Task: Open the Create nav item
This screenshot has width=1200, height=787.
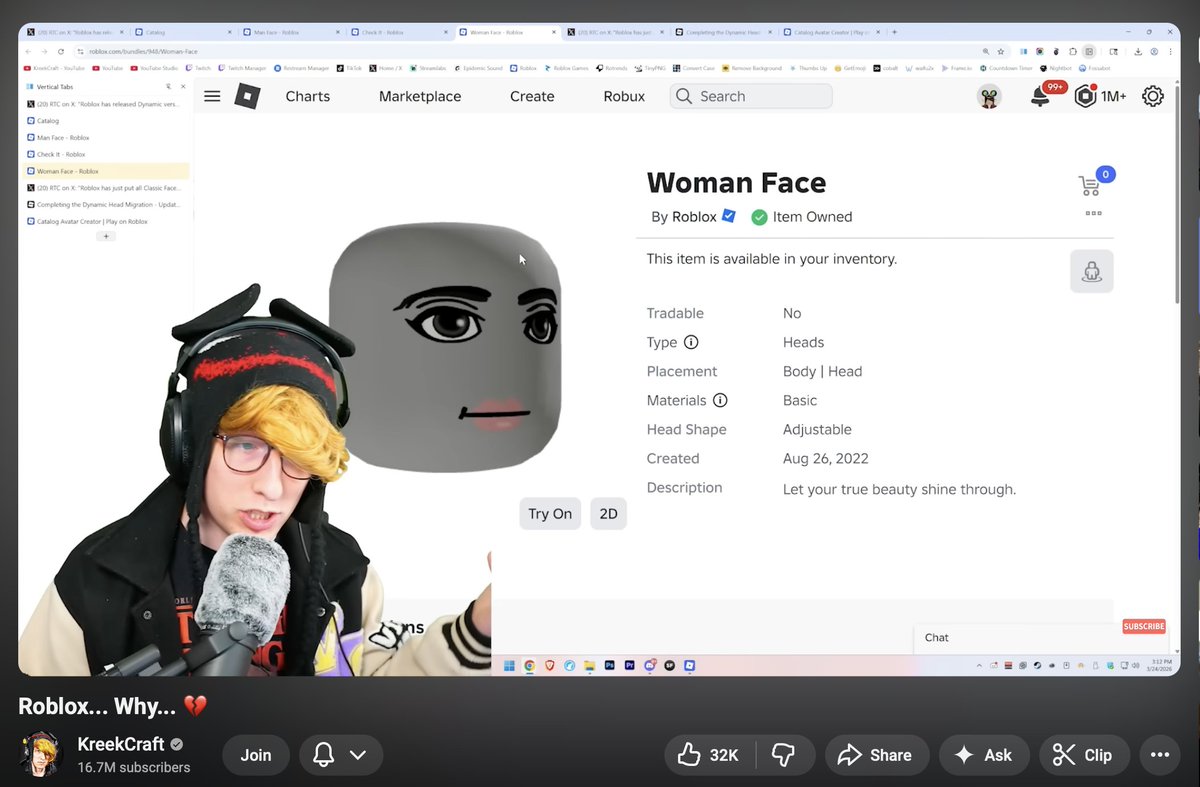Action: coord(532,96)
